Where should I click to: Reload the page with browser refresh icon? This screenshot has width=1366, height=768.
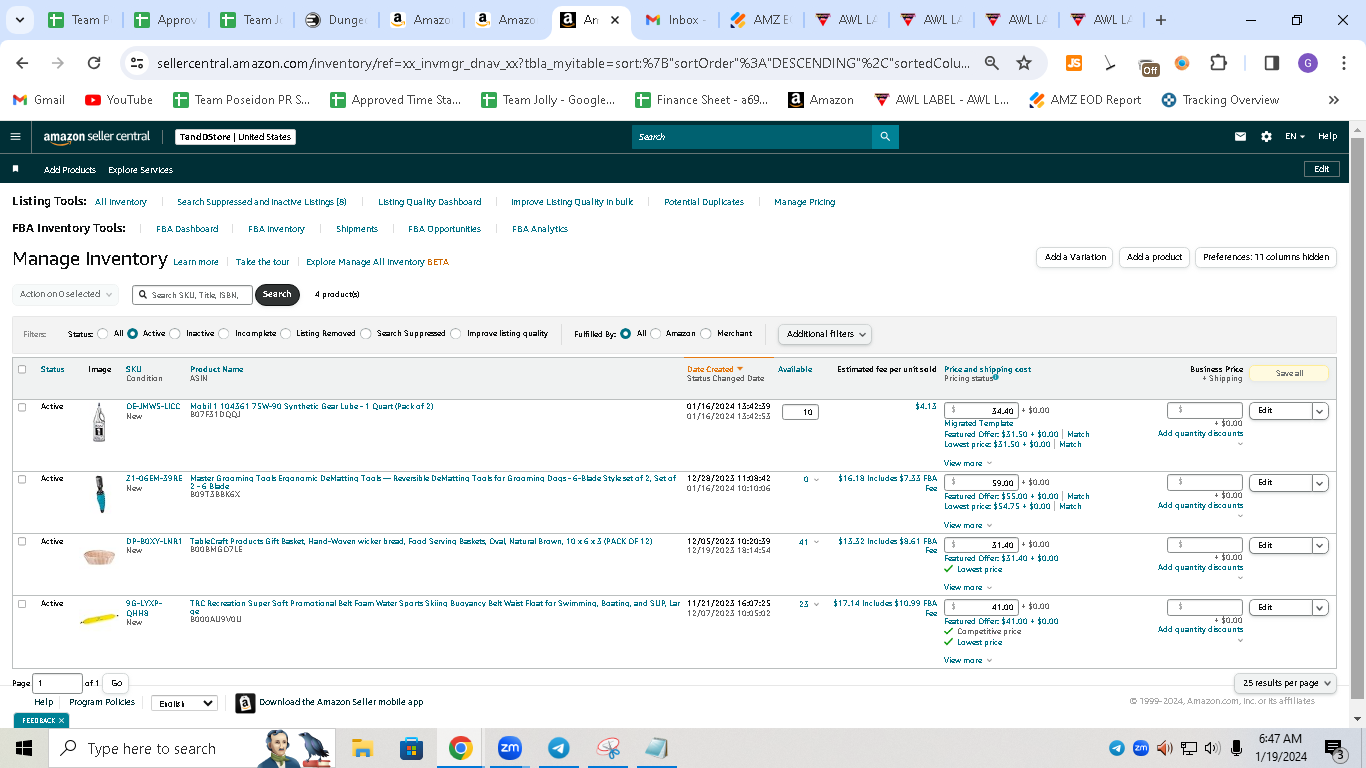[x=94, y=63]
